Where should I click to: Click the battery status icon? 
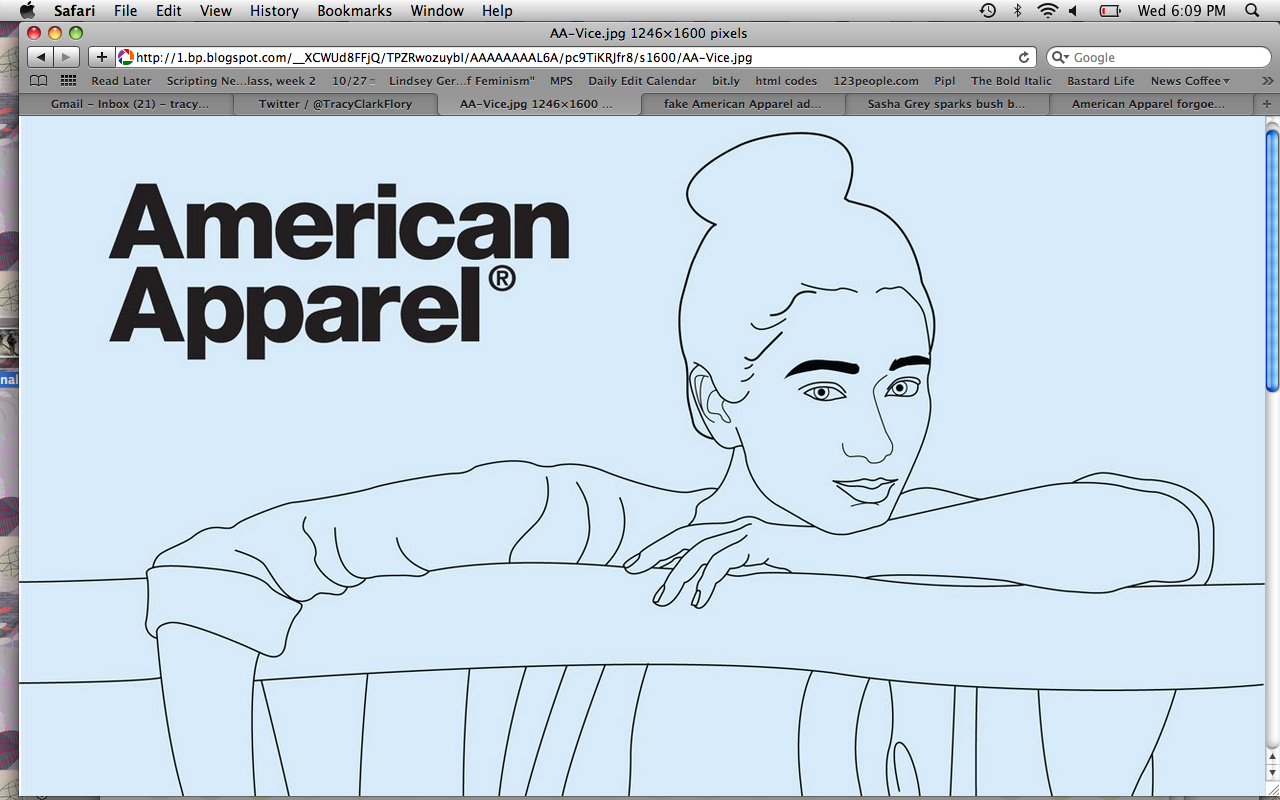(1109, 10)
